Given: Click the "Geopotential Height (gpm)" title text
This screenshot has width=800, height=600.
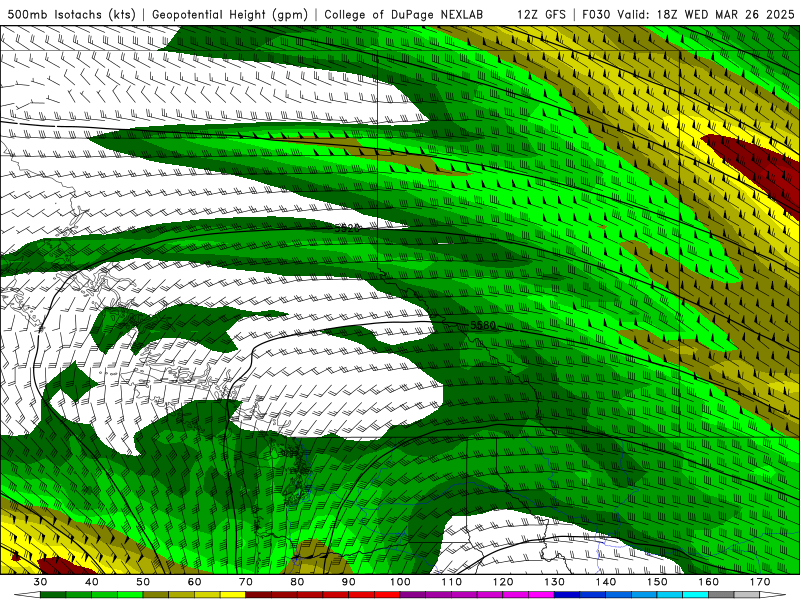Looking at the screenshot, I should point(230,14).
